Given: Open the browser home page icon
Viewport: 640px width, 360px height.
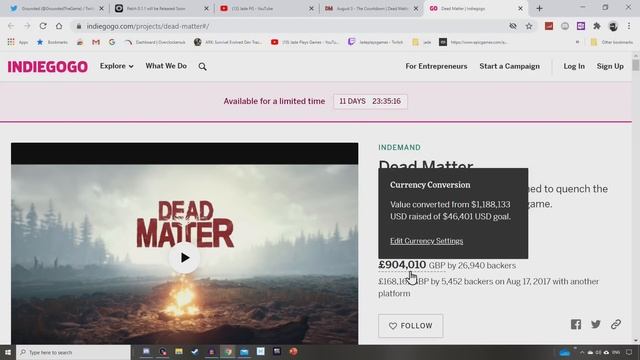Looking at the screenshot, I should tap(59, 26).
